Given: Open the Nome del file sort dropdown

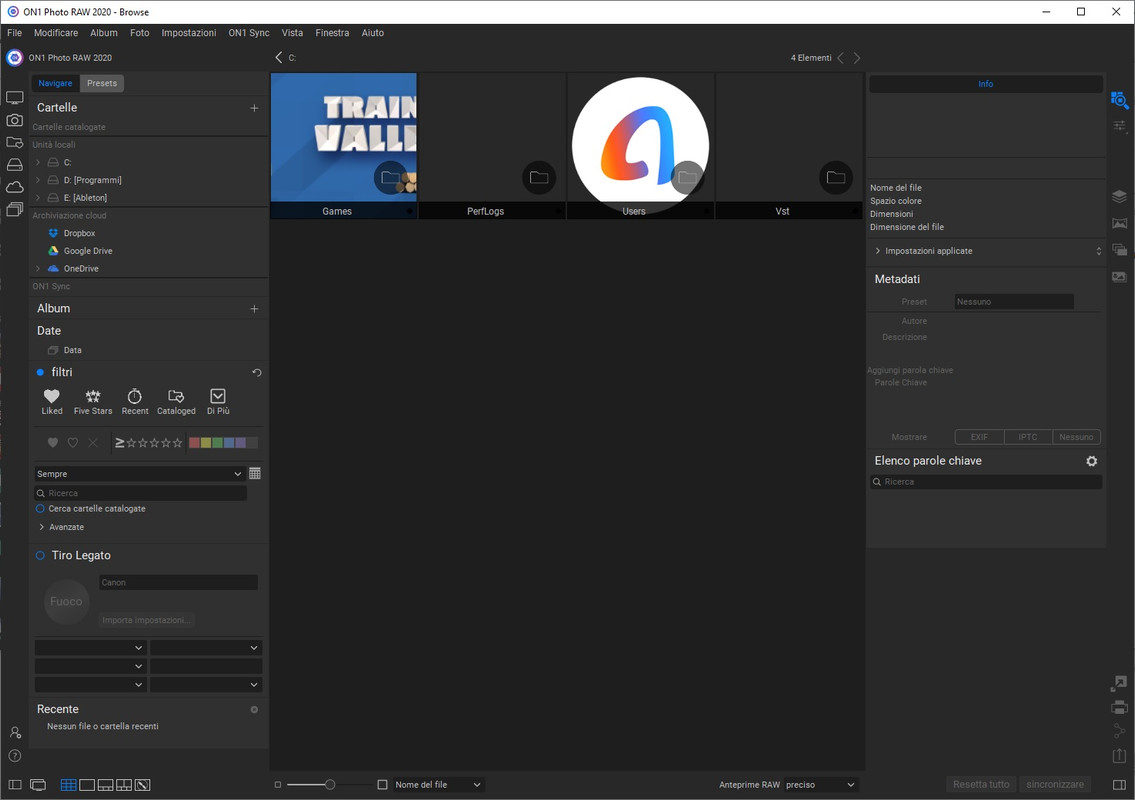Looking at the screenshot, I should (x=438, y=785).
